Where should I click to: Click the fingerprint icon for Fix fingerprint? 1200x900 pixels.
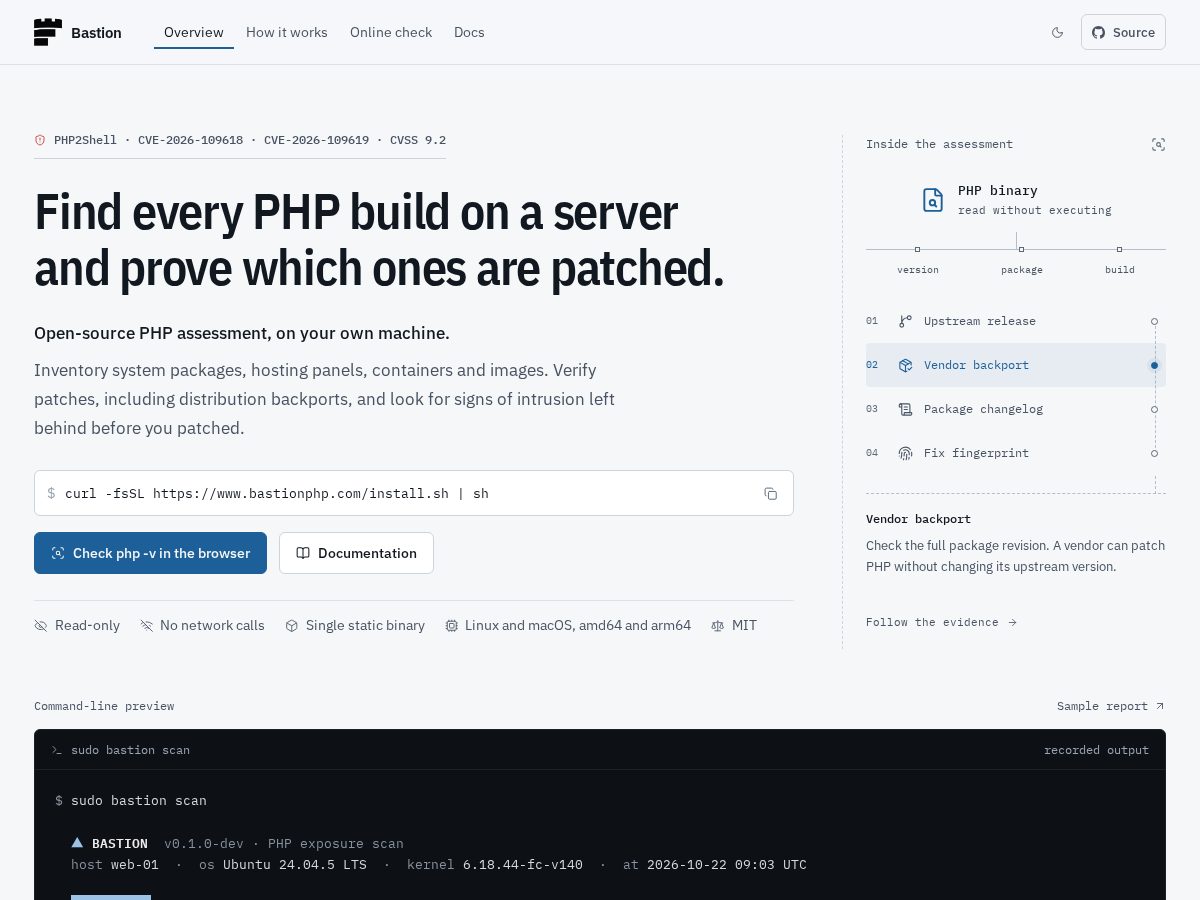905,453
